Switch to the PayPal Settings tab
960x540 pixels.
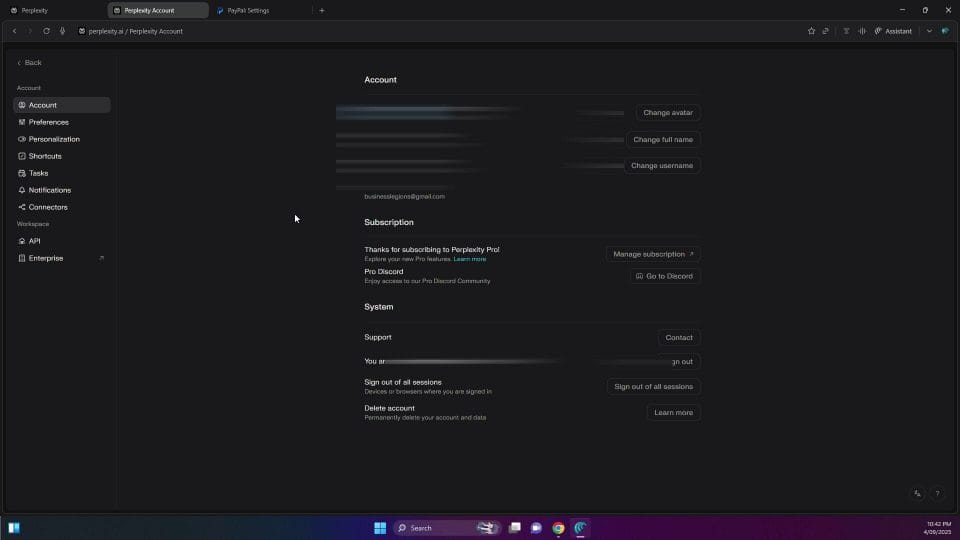tap(246, 10)
